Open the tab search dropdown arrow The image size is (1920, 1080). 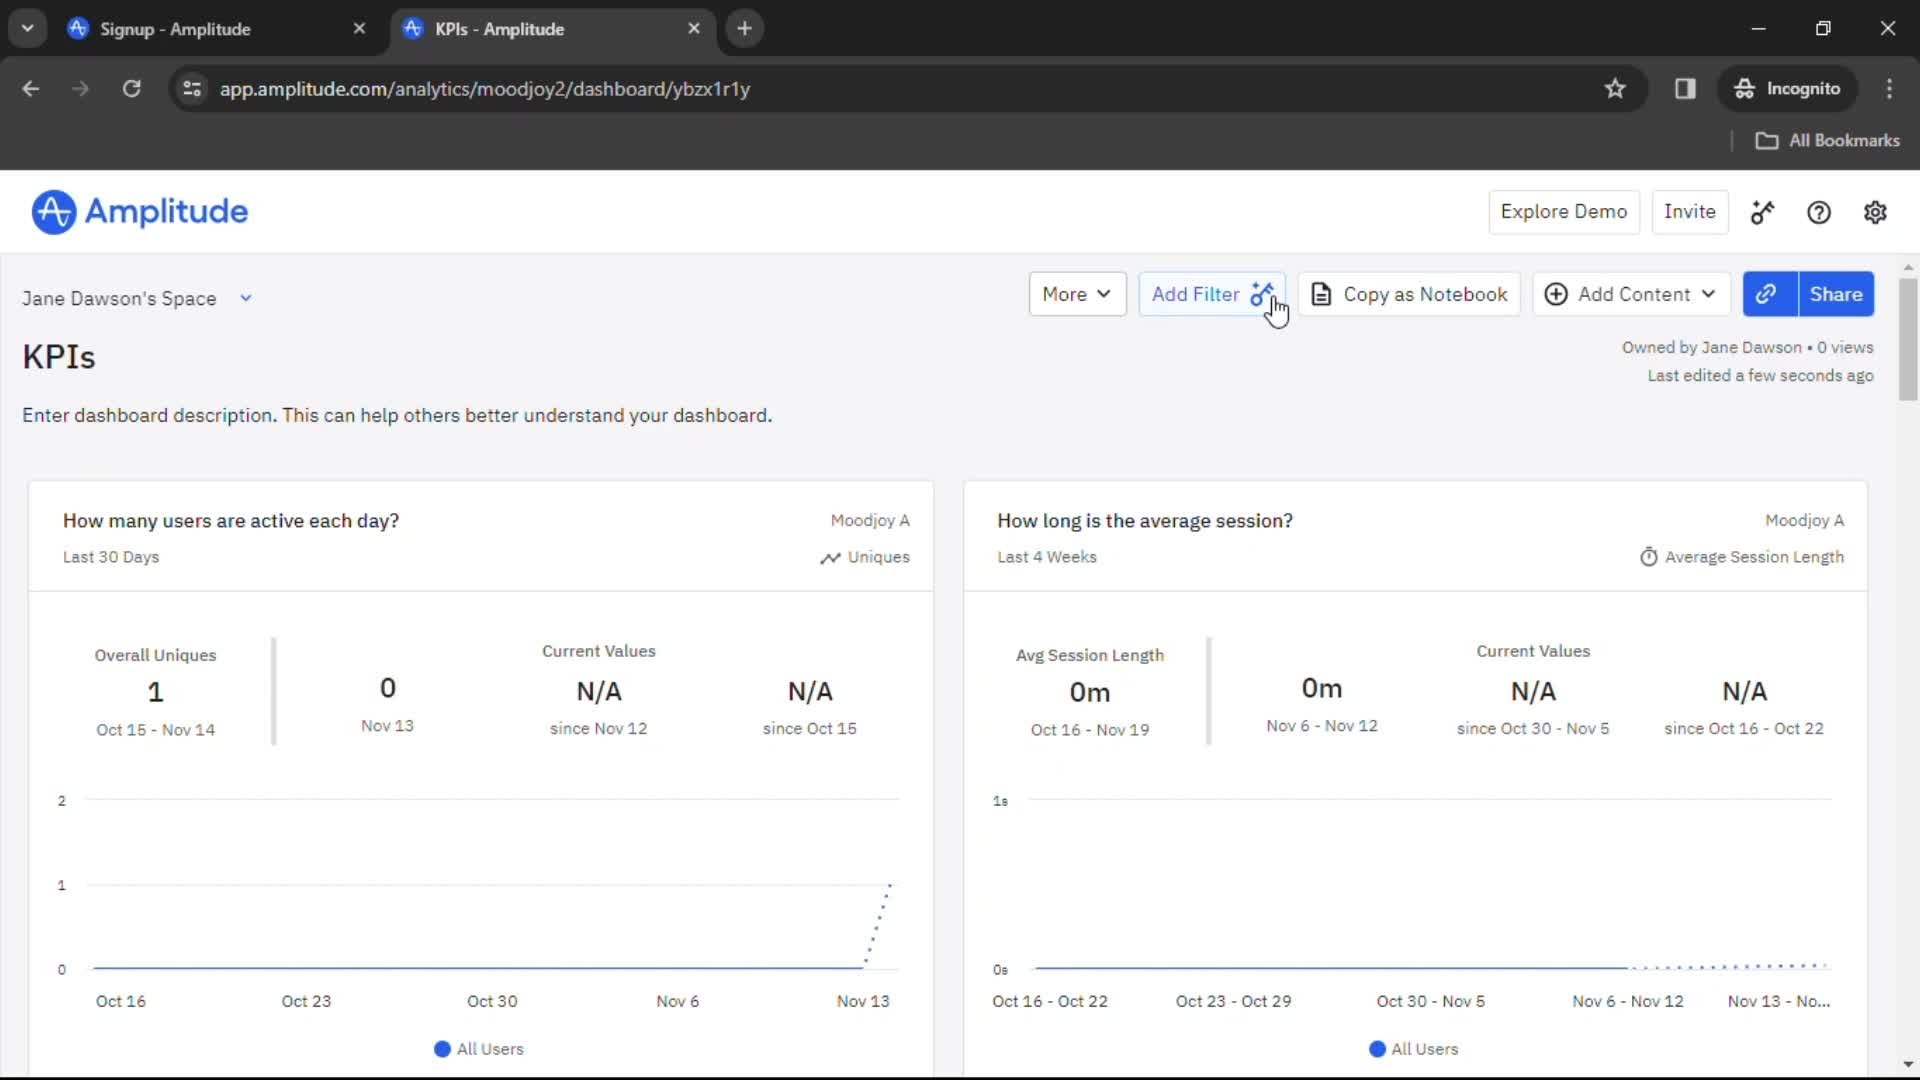(28, 29)
